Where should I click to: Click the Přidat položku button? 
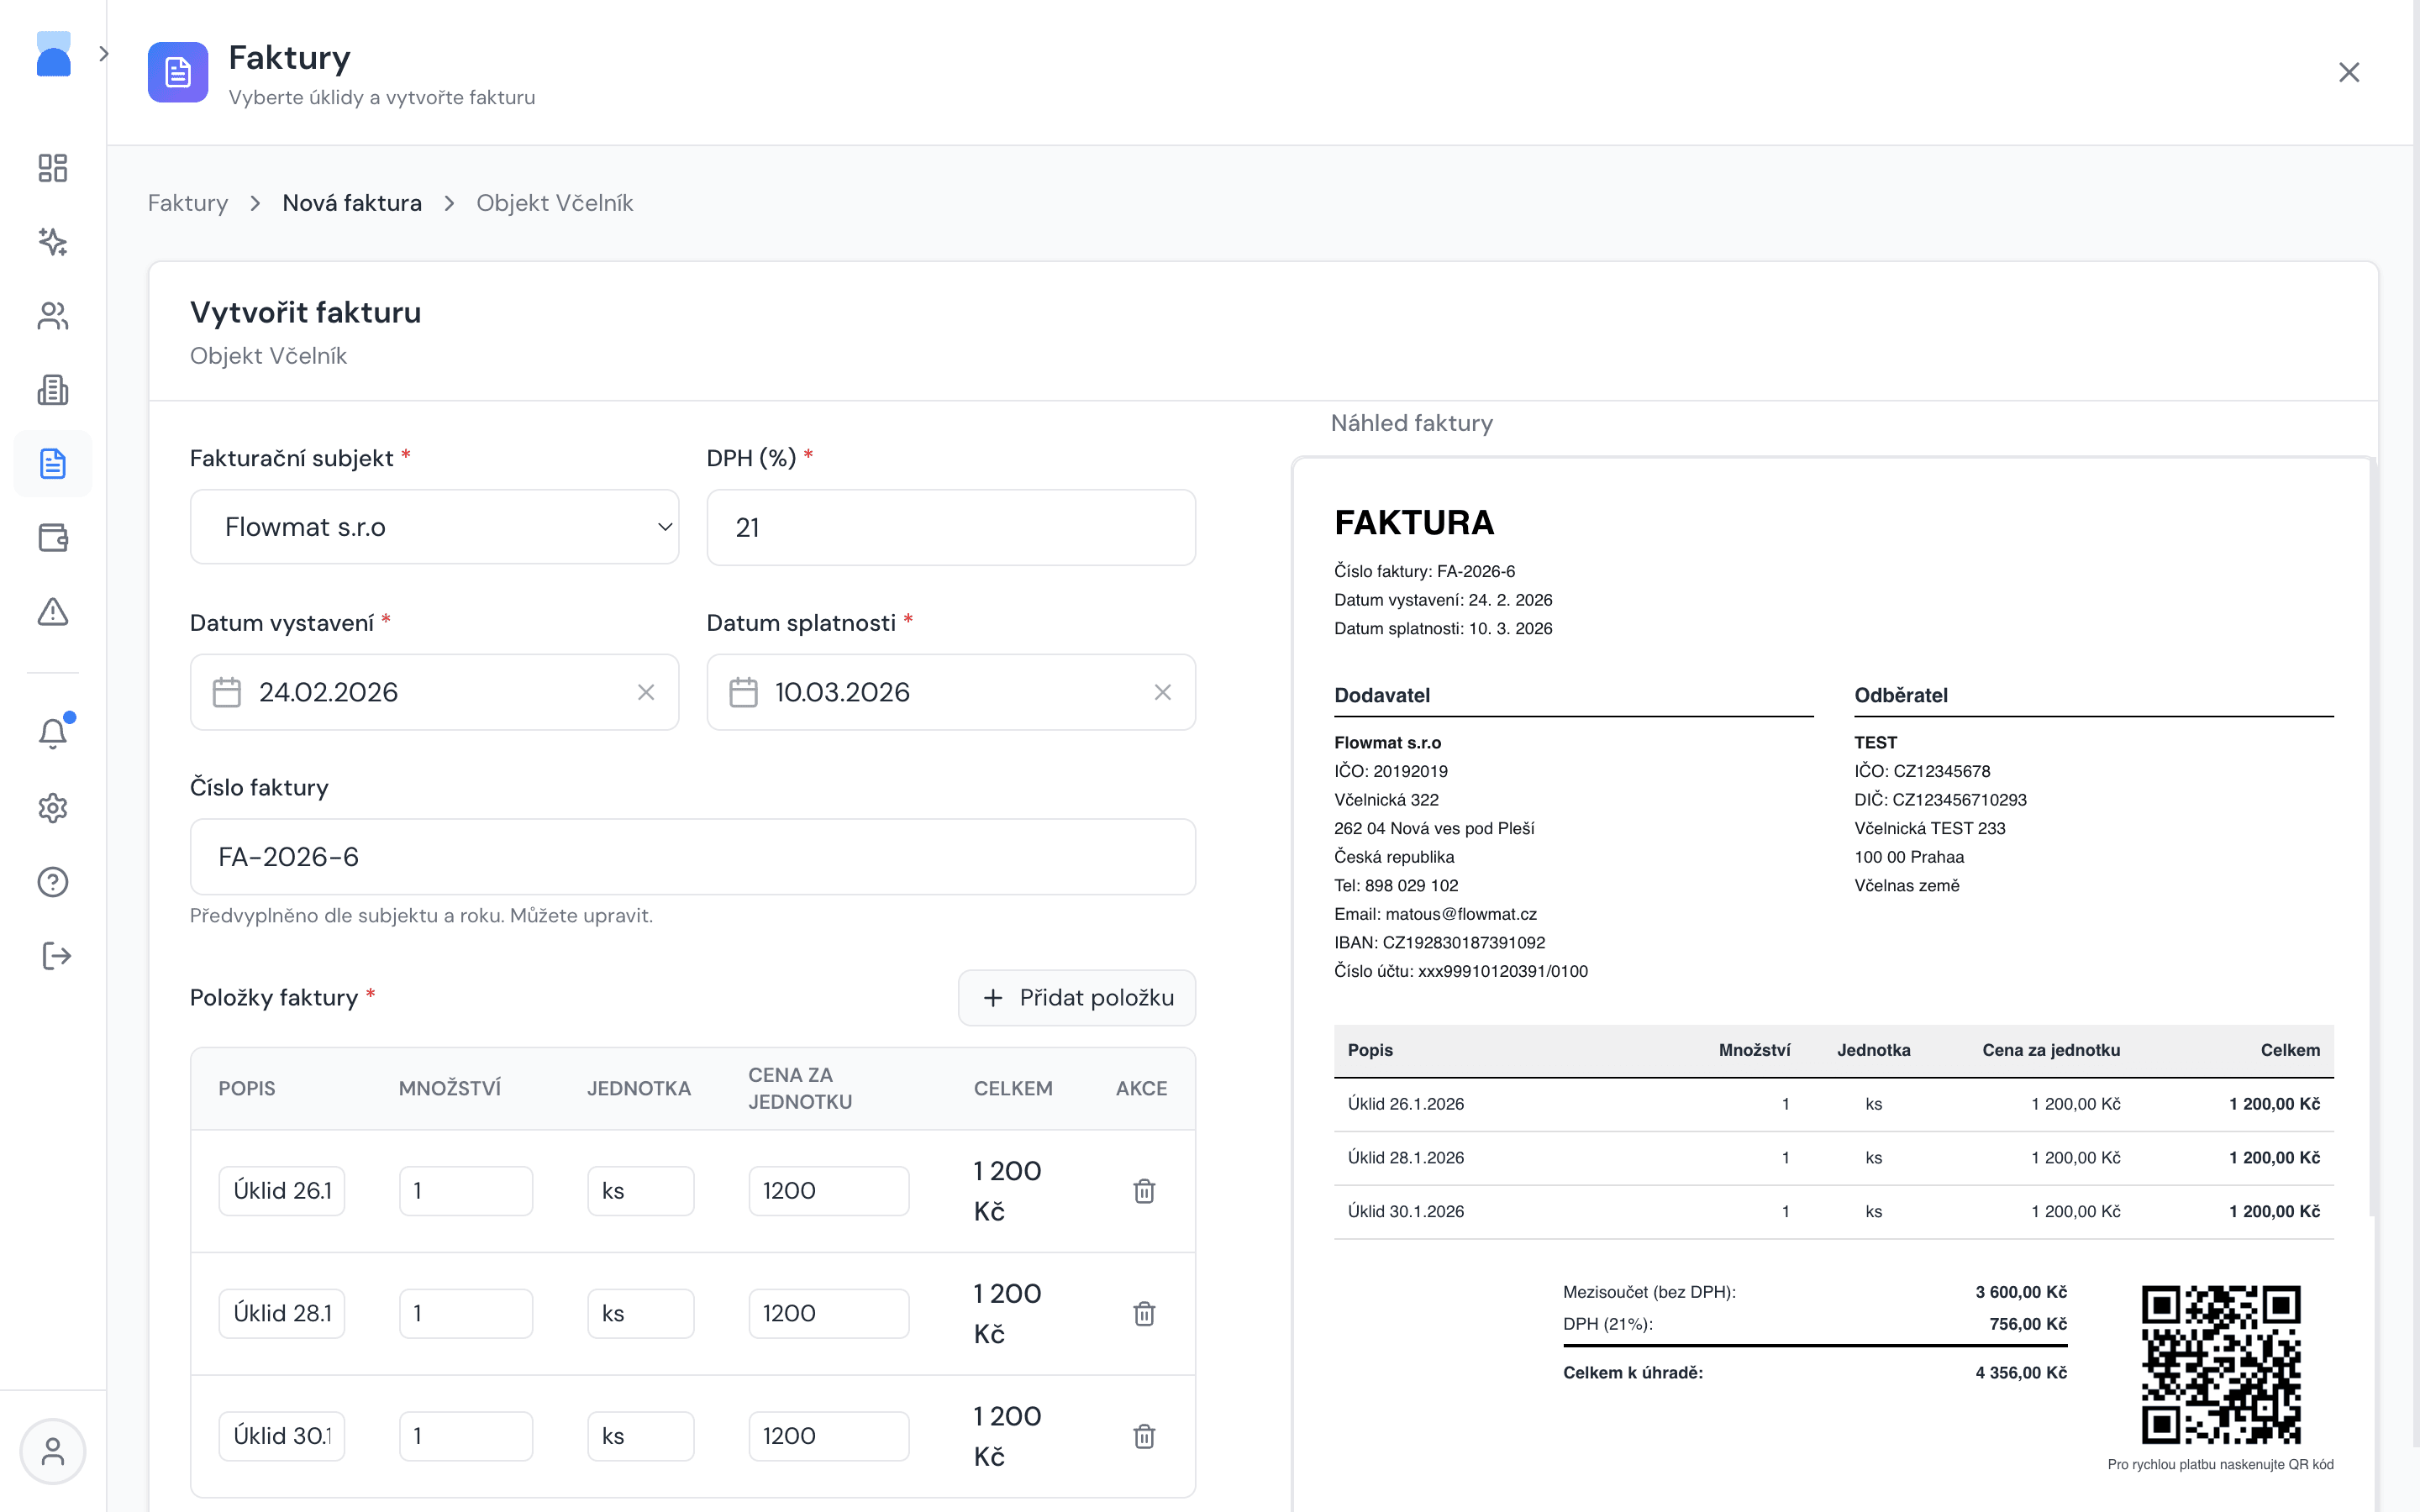(1077, 997)
